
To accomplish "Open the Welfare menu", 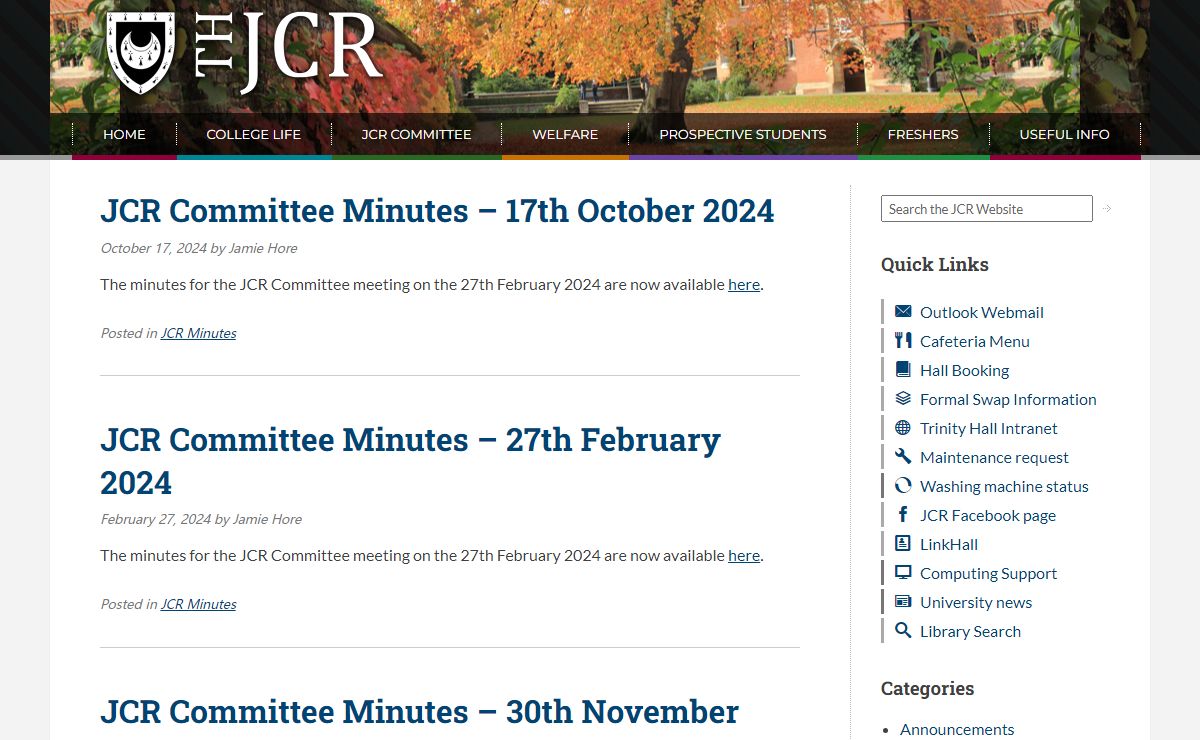I will click(x=565, y=134).
